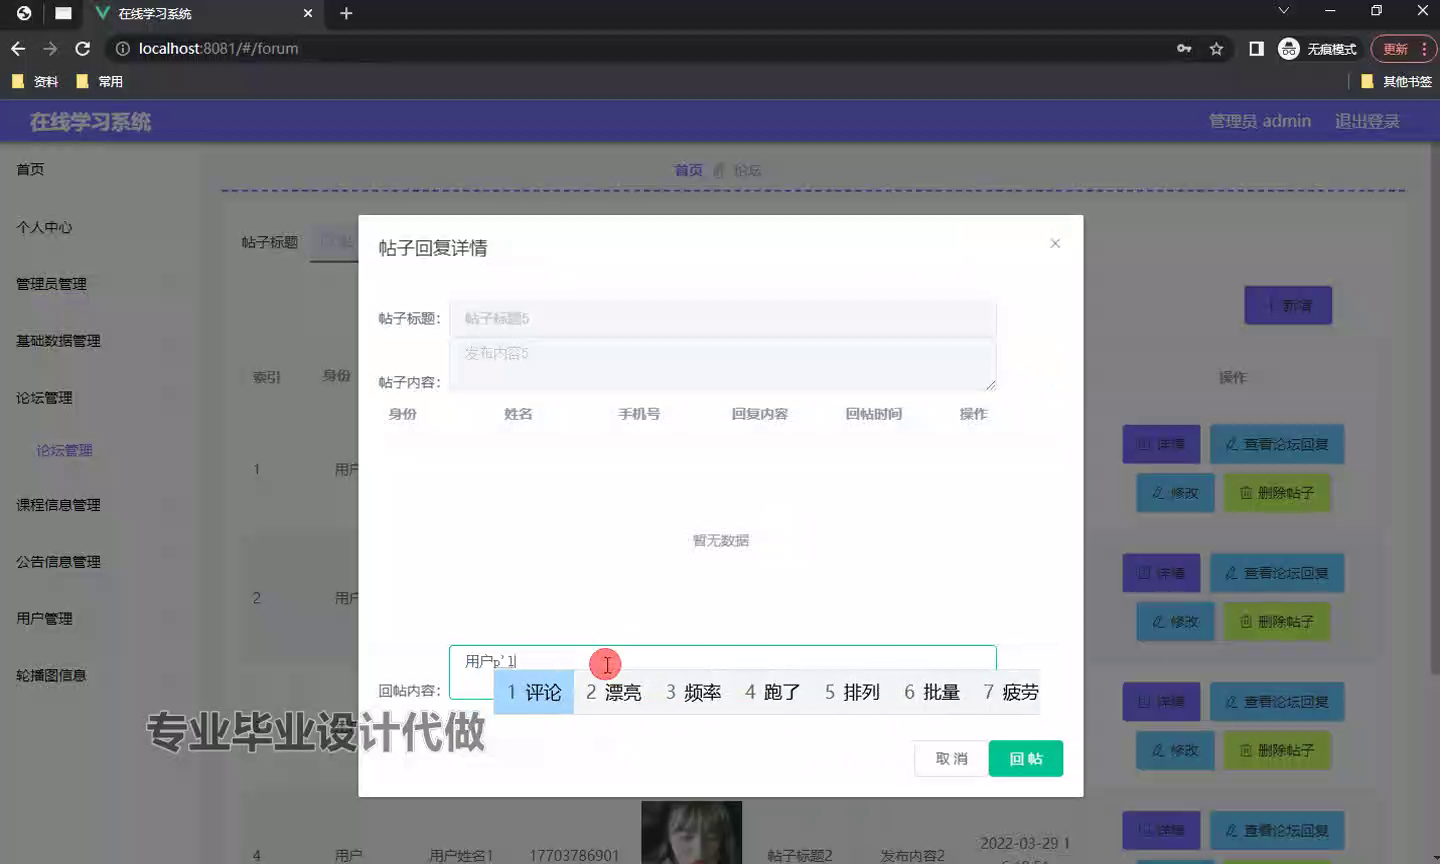Click the 帖子标题 field in dialog
This screenshot has width=1440, height=864.
[723, 318]
